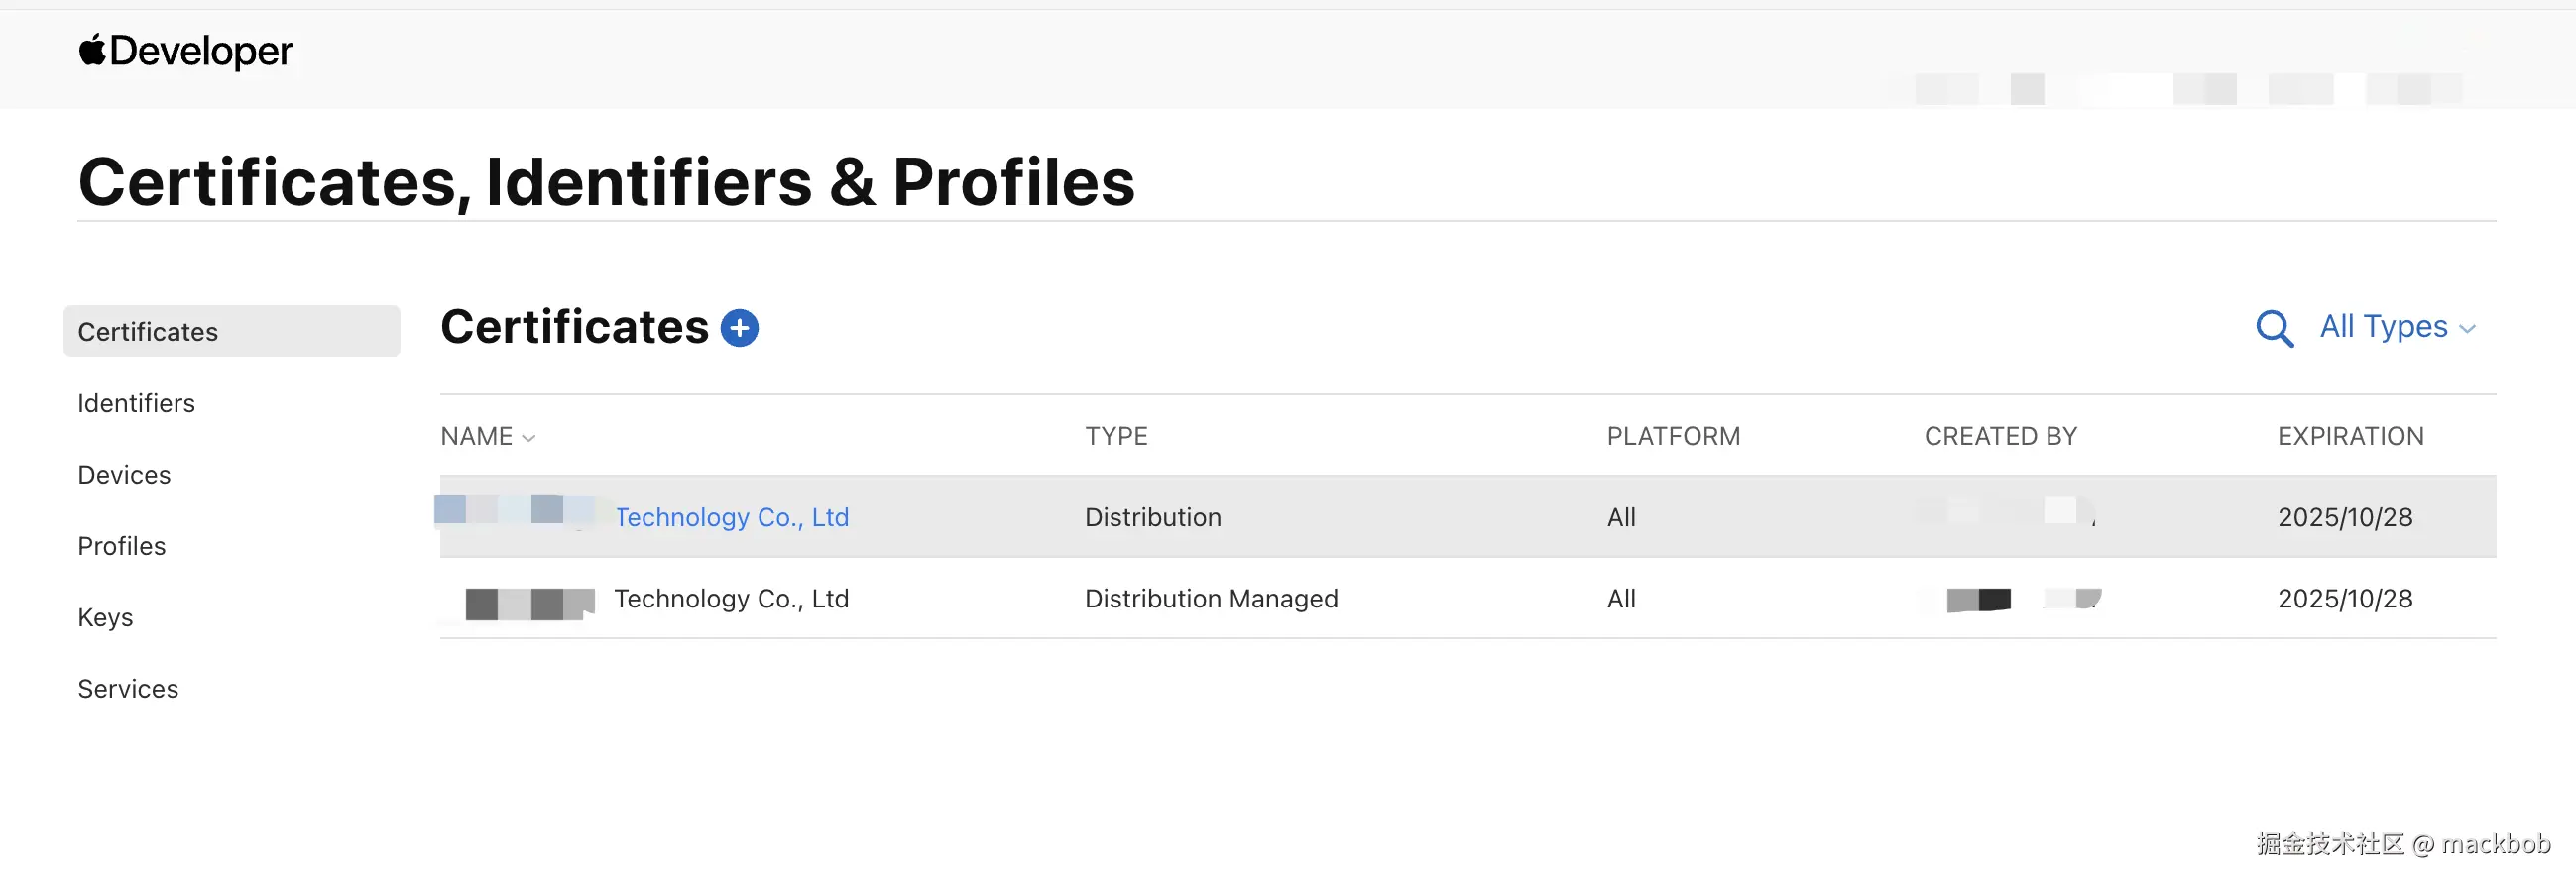Open the Distribution certificate name link
This screenshot has width=2576, height=882.
coord(732,517)
